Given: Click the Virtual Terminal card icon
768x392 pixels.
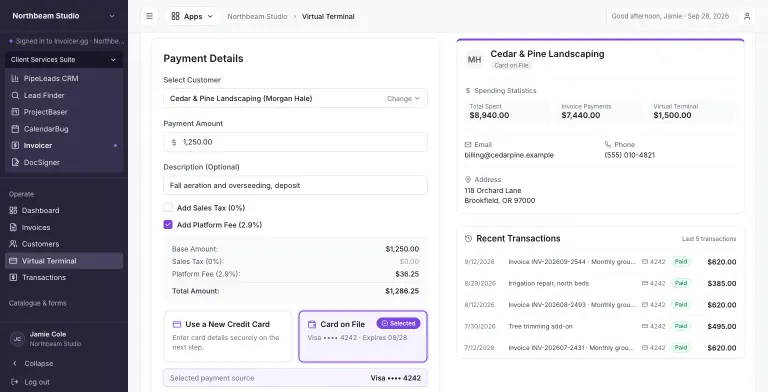Looking at the screenshot, I should 13,261.
